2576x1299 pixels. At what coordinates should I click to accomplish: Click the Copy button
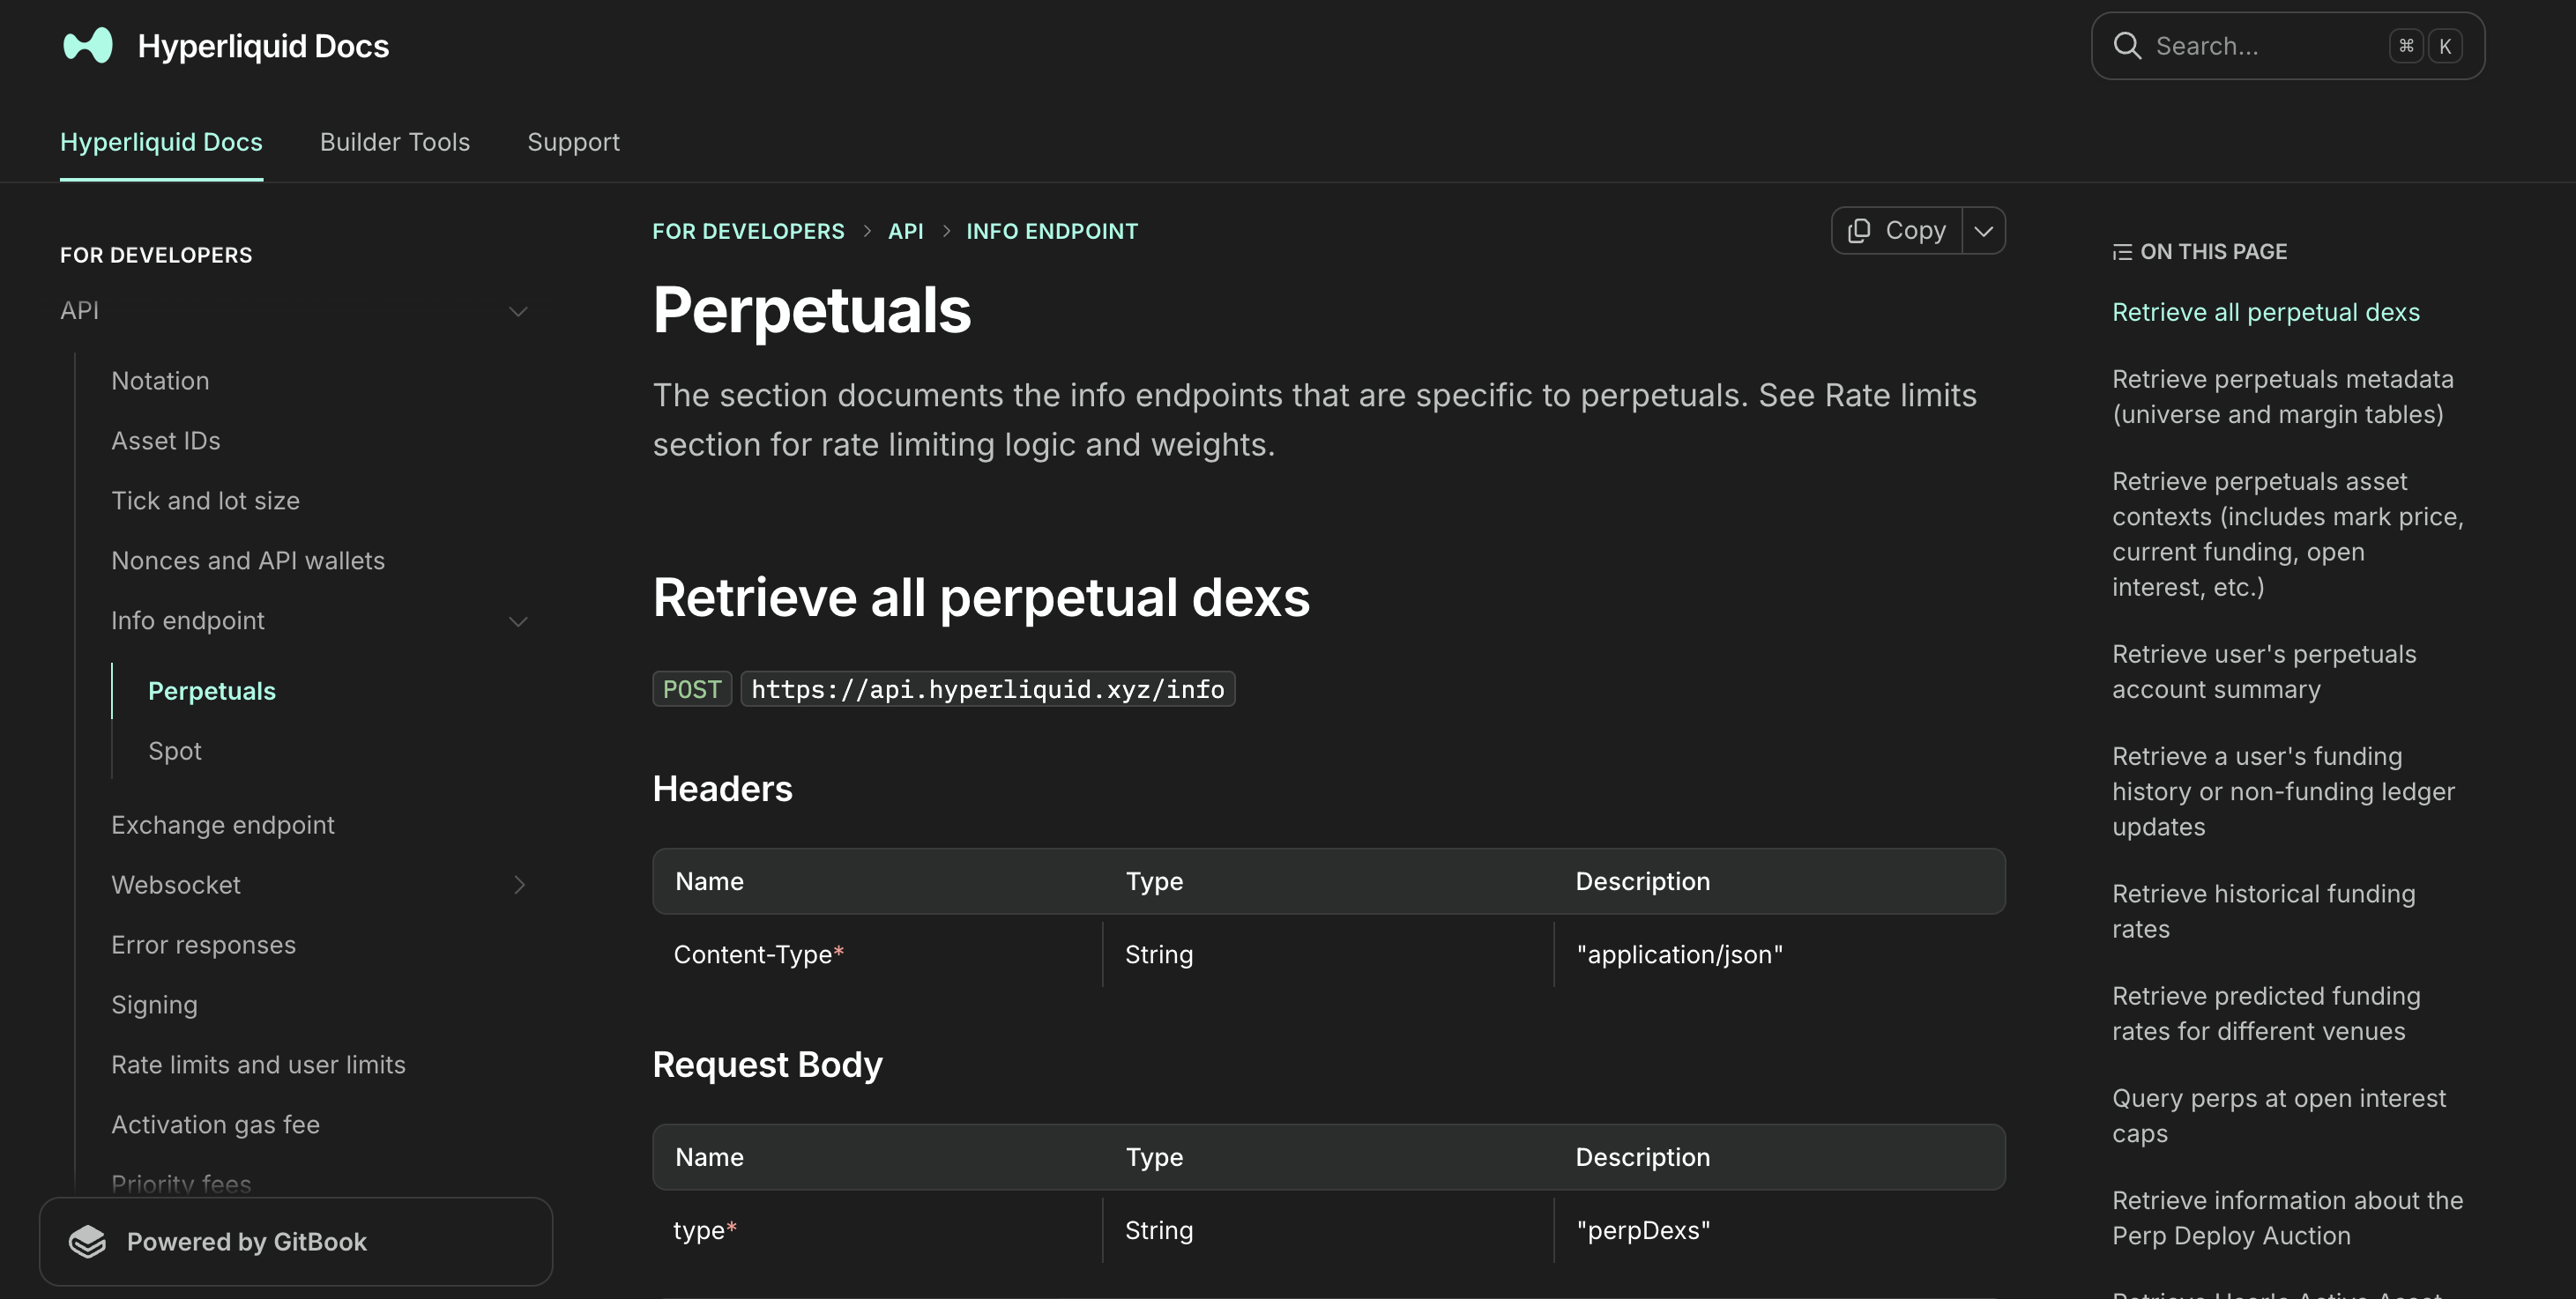pos(1897,231)
